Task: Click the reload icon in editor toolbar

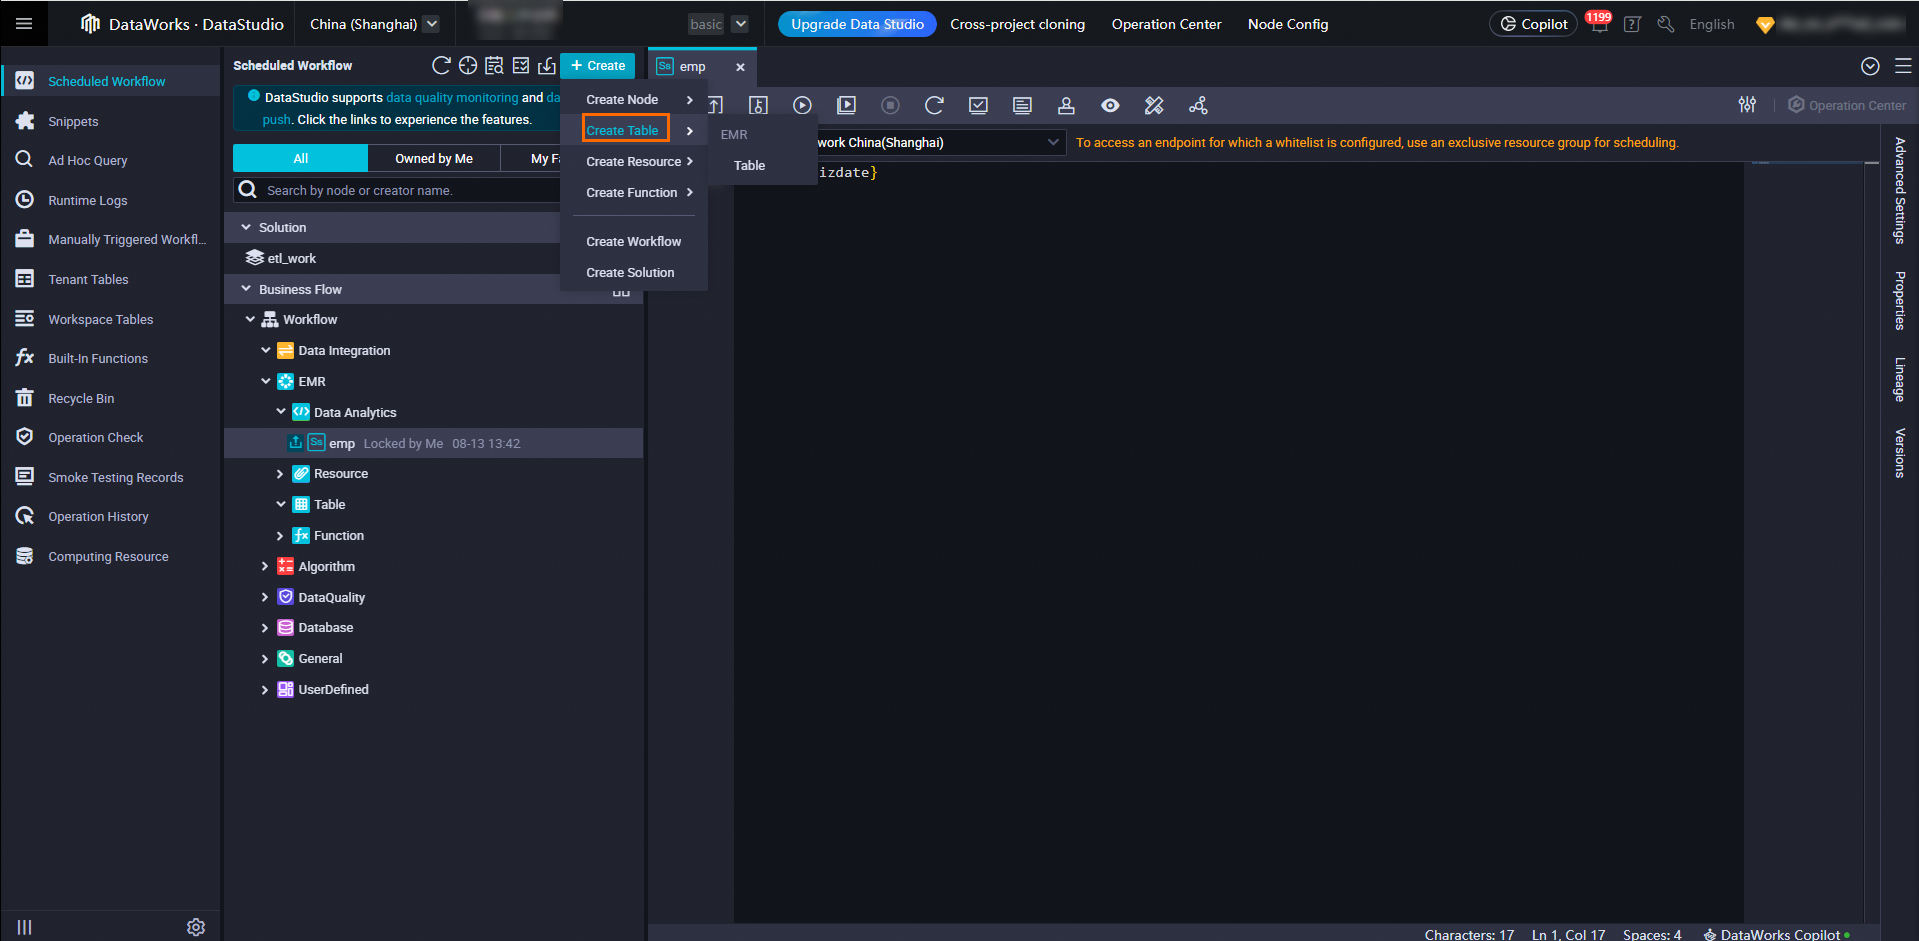Action: pyautogui.click(x=934, y=105)
